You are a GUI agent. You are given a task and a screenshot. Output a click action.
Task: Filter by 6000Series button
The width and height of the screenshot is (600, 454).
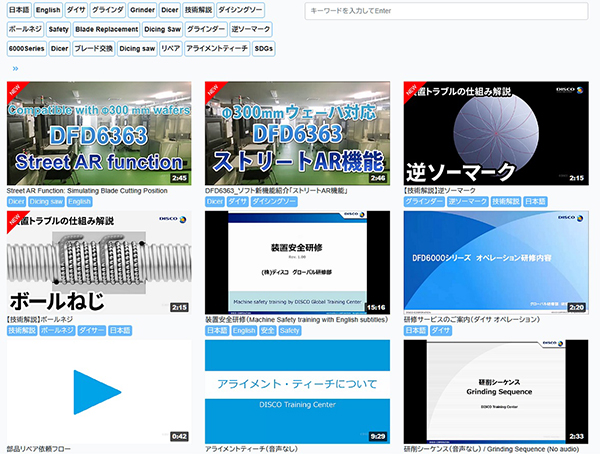(x=27, y=49)
